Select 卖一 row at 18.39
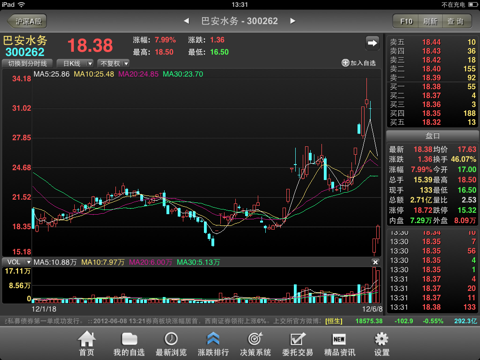Viewport: 480px width, 360px height. [x=433, y=78]
